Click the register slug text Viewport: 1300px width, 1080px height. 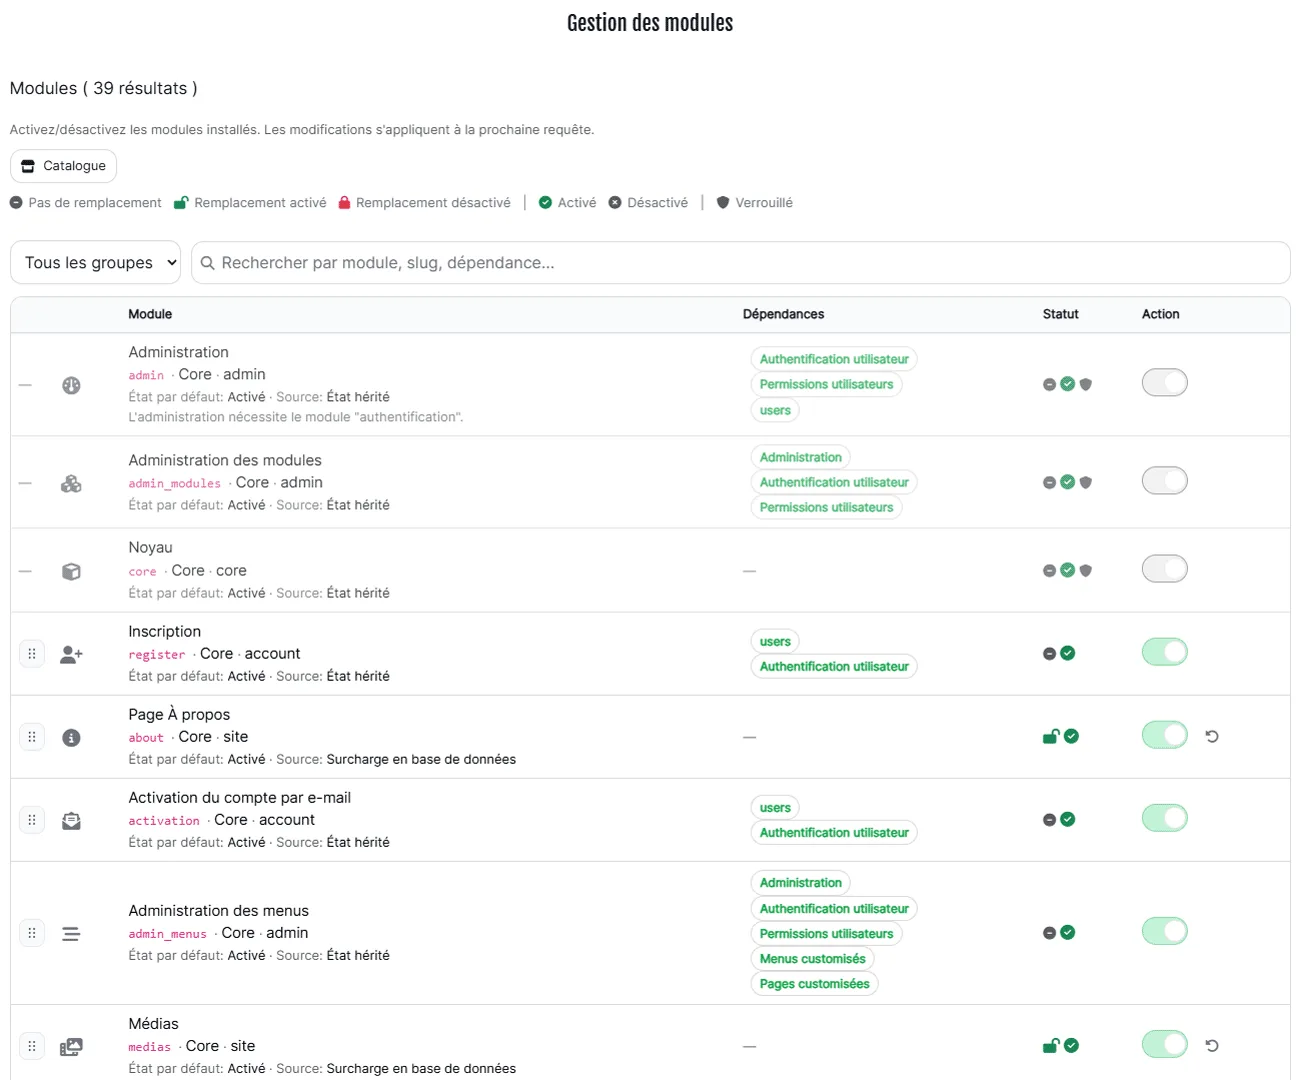click(x=157, y=655)
